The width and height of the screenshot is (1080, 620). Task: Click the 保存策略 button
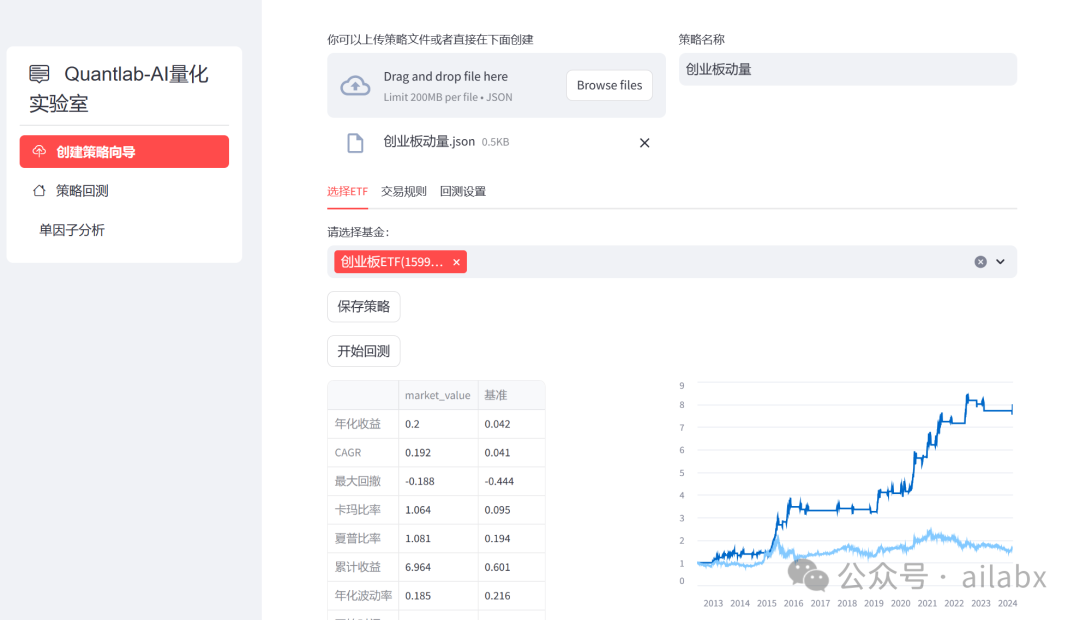(x=363, y=306)
